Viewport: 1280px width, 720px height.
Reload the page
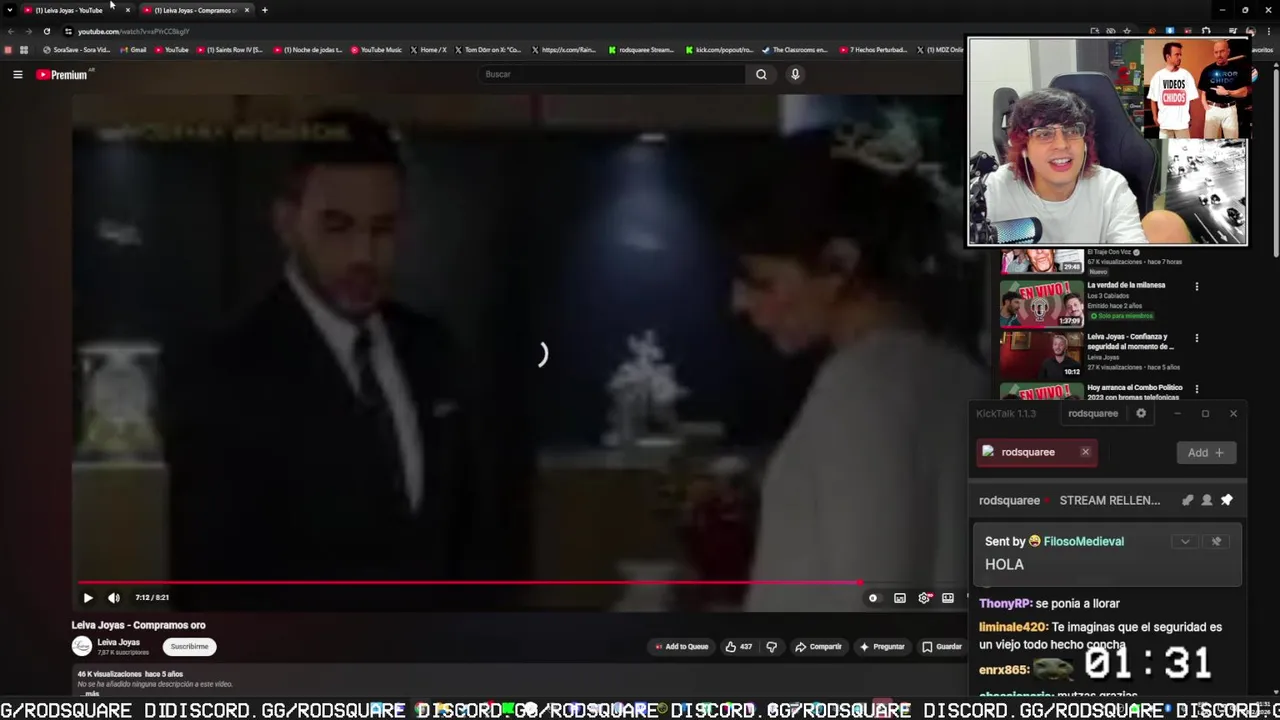[46, 31]
